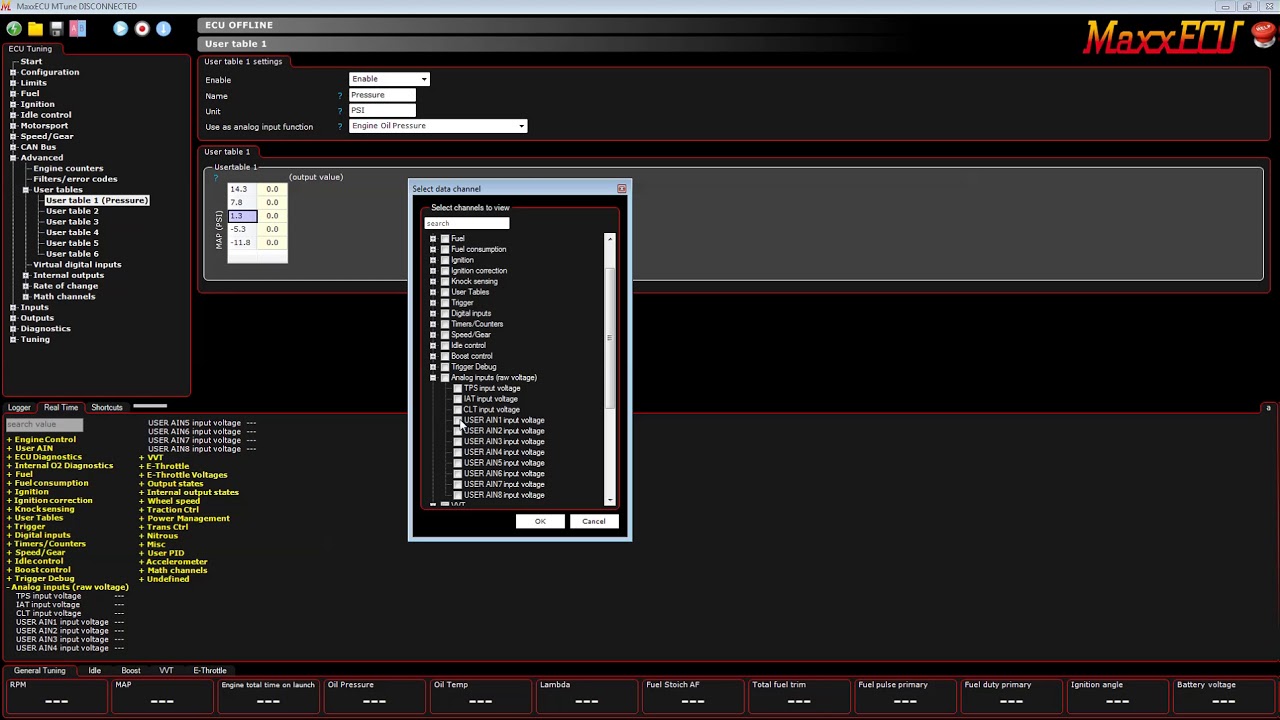This screenshot has height=720, width=1280.
Task: Click the Battery voltage gauge panel
Action: coord(1224,695)
